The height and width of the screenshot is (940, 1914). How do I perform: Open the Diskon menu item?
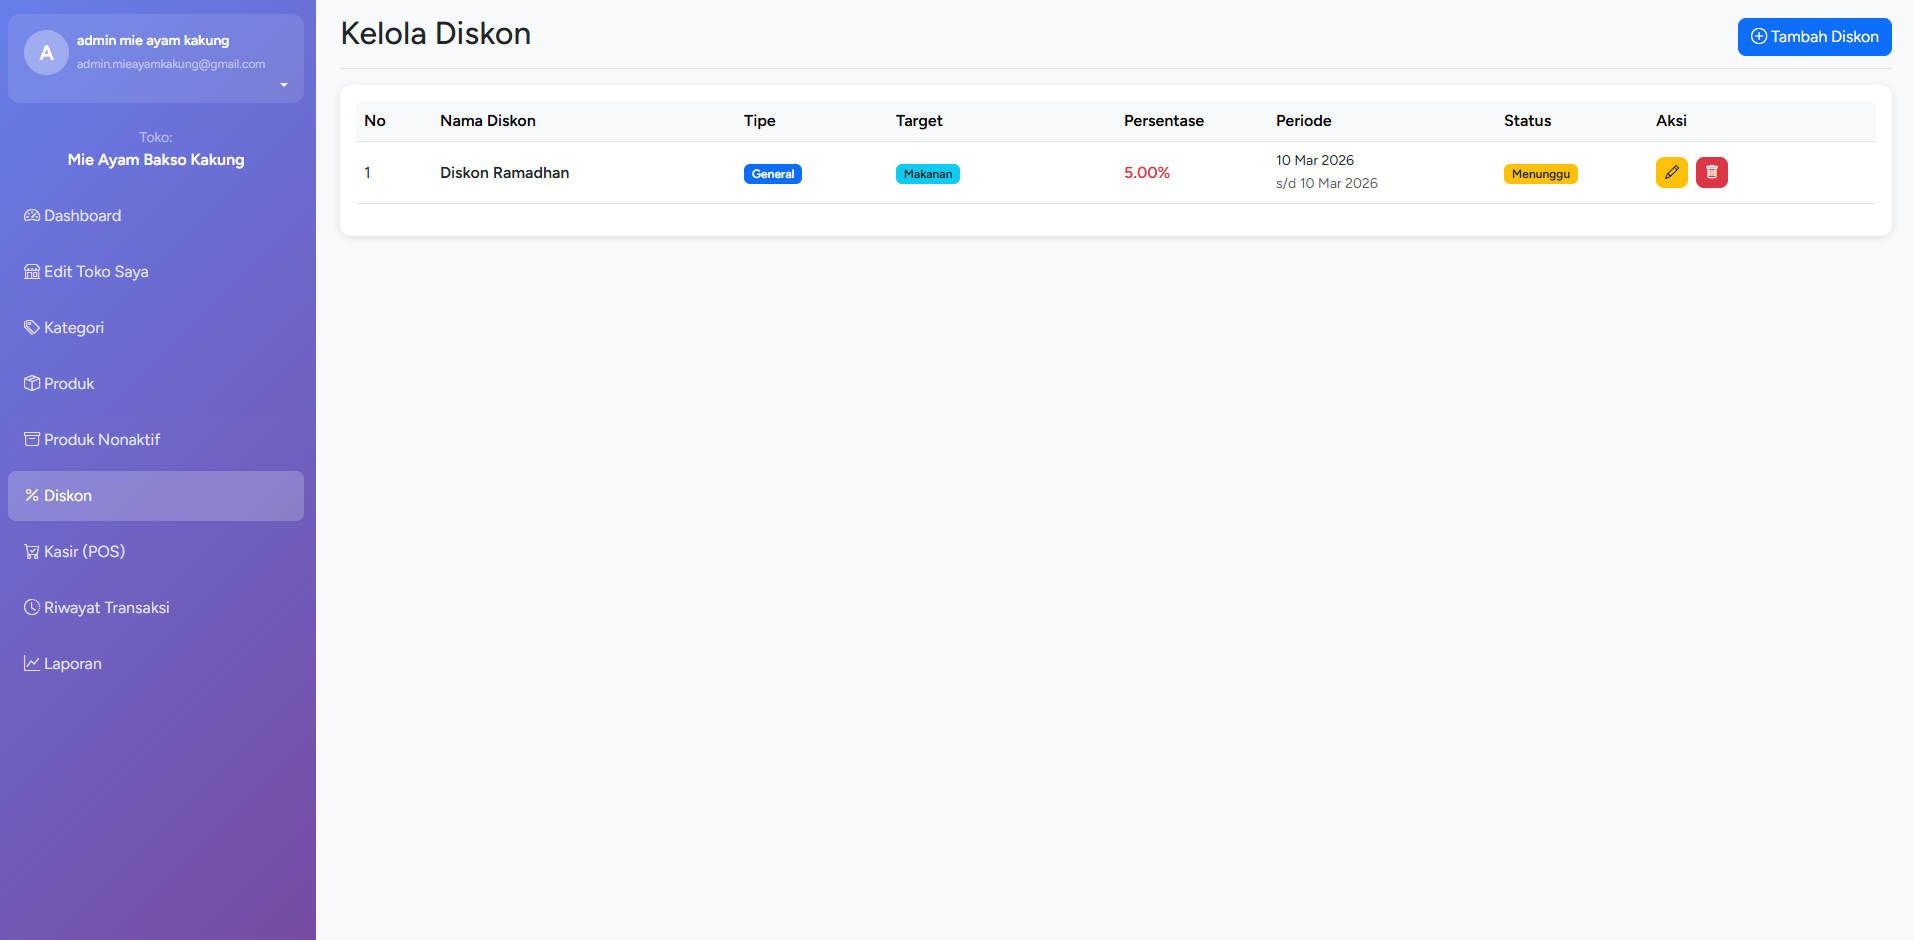(x=156, y=496)
